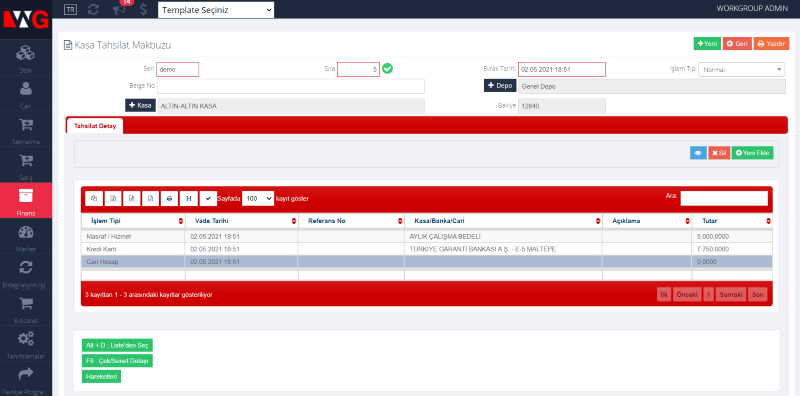
Task: Click the Belge No input field
Action: coord(291,86)
